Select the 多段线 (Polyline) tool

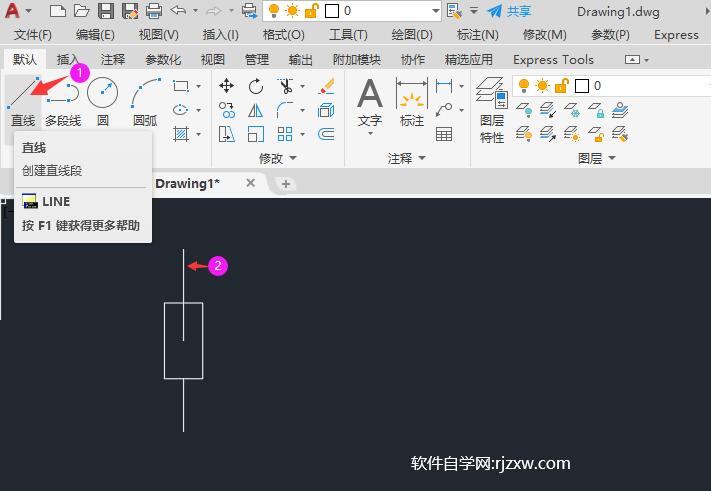pos(63,102)
